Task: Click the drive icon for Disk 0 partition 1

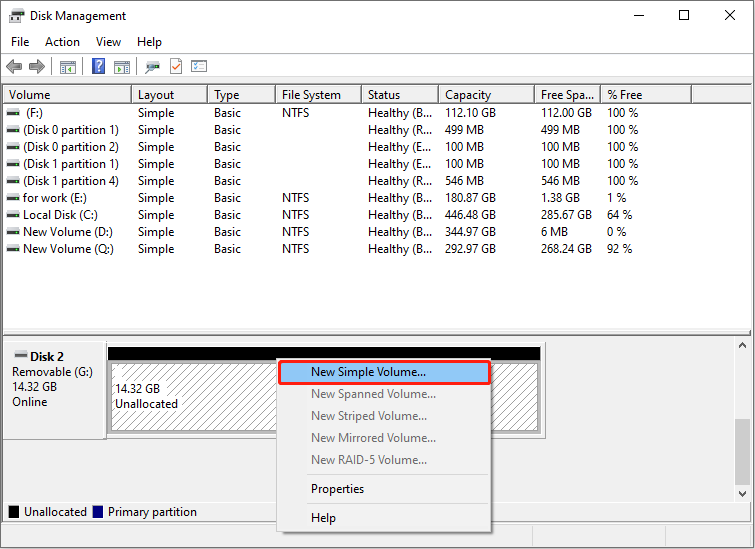Action: [13, 130]
